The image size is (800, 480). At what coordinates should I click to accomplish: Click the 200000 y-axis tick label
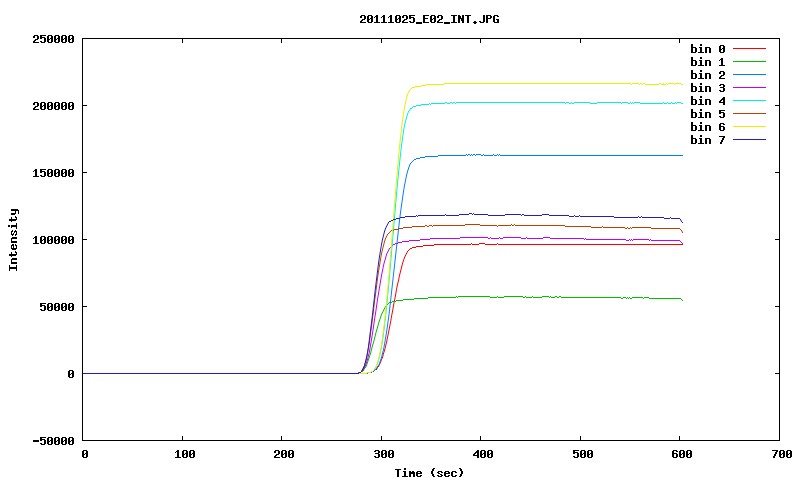point(53,106)
